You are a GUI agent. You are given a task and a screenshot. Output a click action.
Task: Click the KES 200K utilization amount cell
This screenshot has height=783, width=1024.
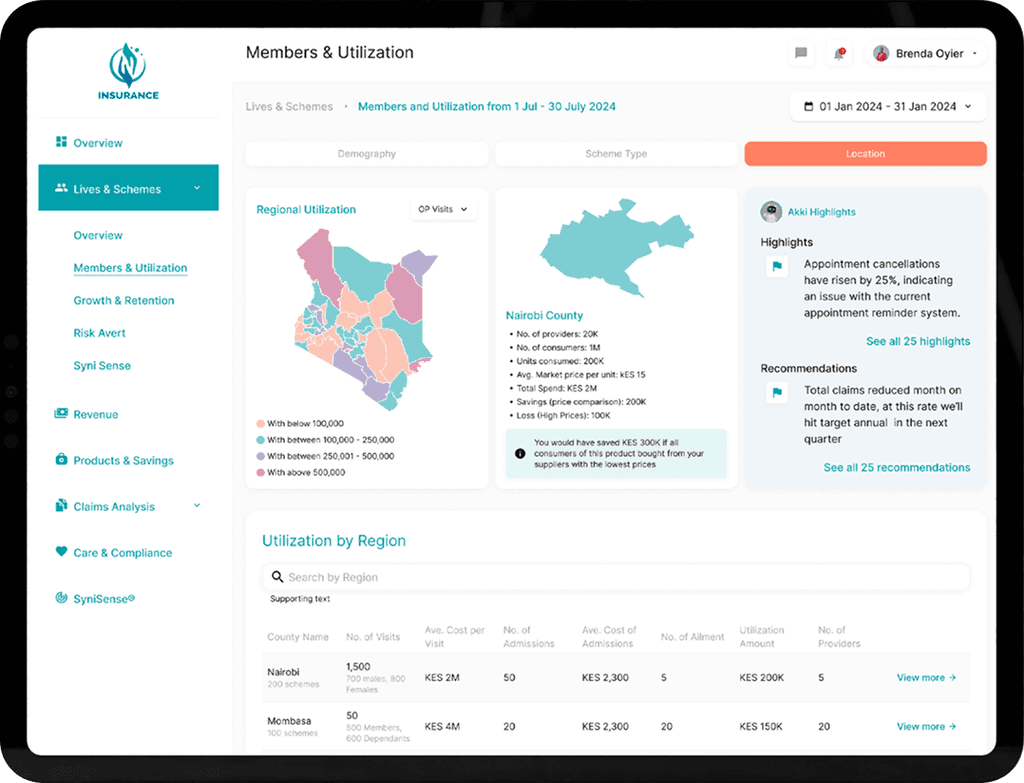coord(761,678)
